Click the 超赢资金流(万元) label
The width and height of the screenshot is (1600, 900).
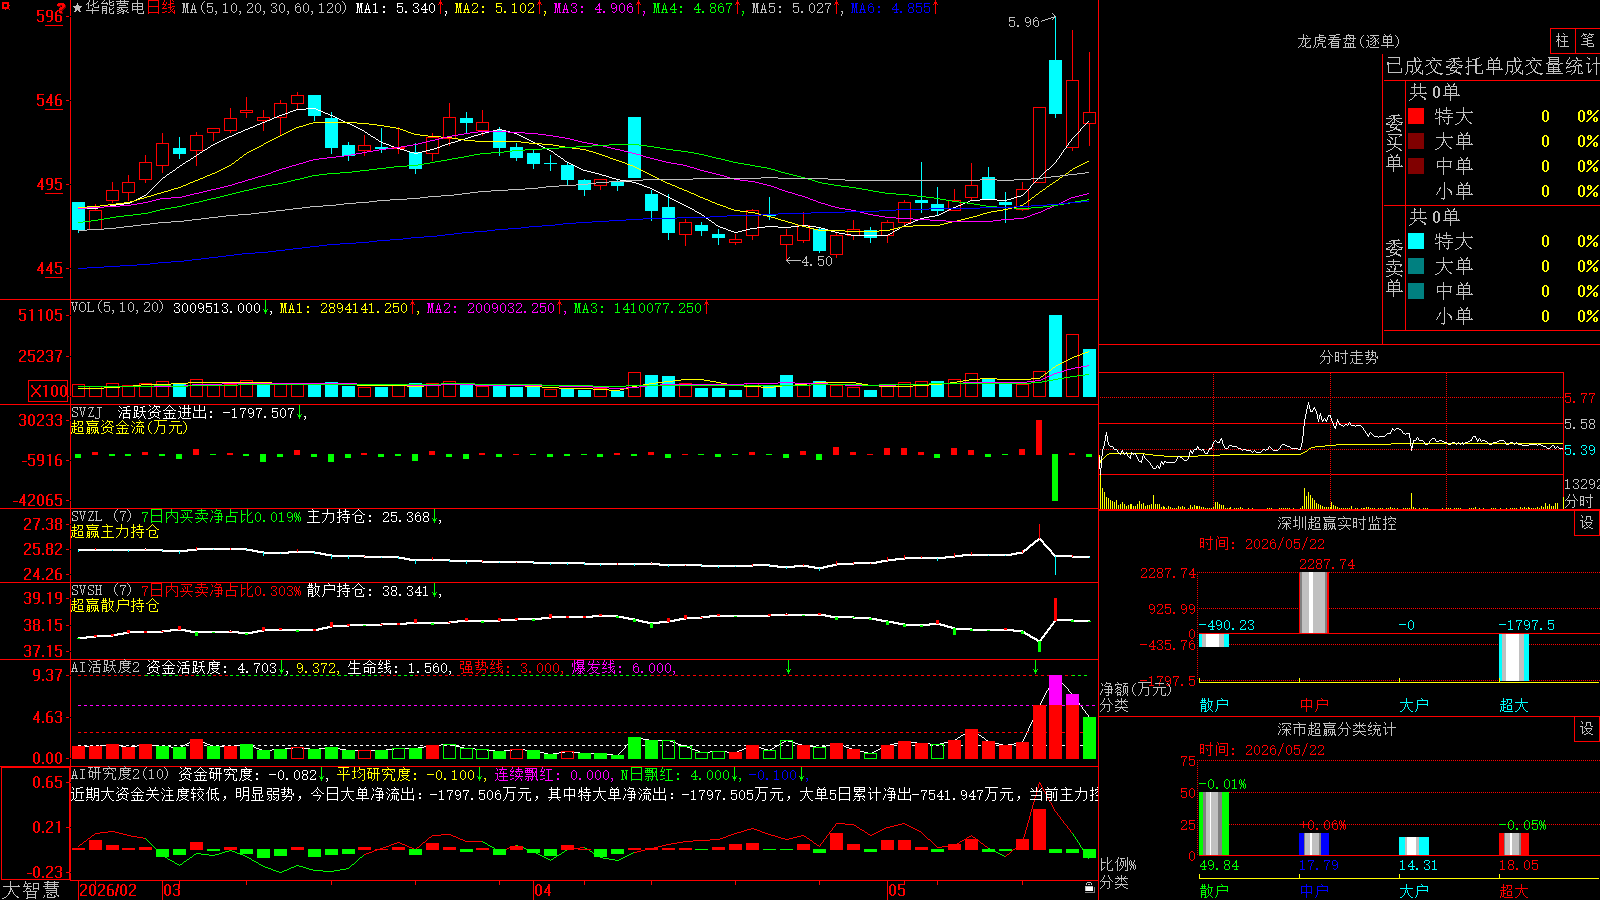tap(129, 427)
